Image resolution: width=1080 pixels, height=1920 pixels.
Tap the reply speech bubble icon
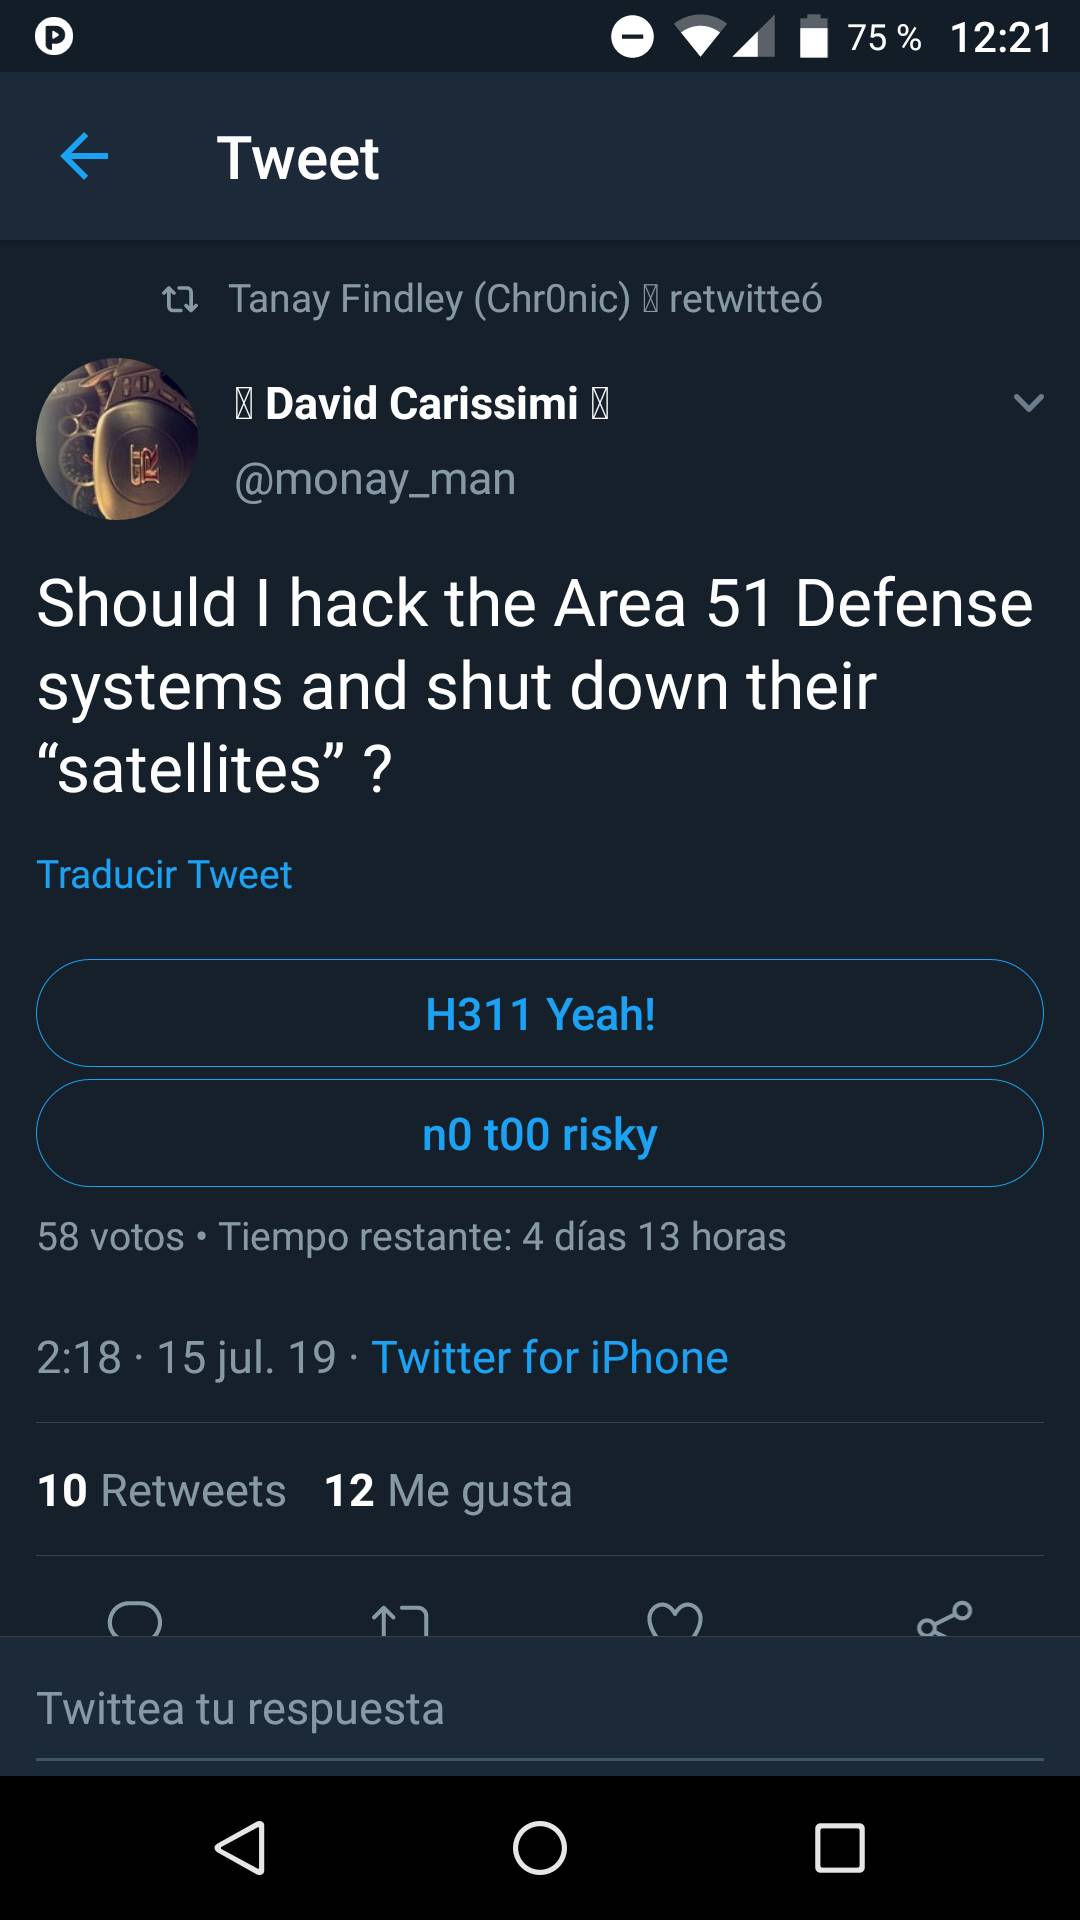tap(135, 1617)
